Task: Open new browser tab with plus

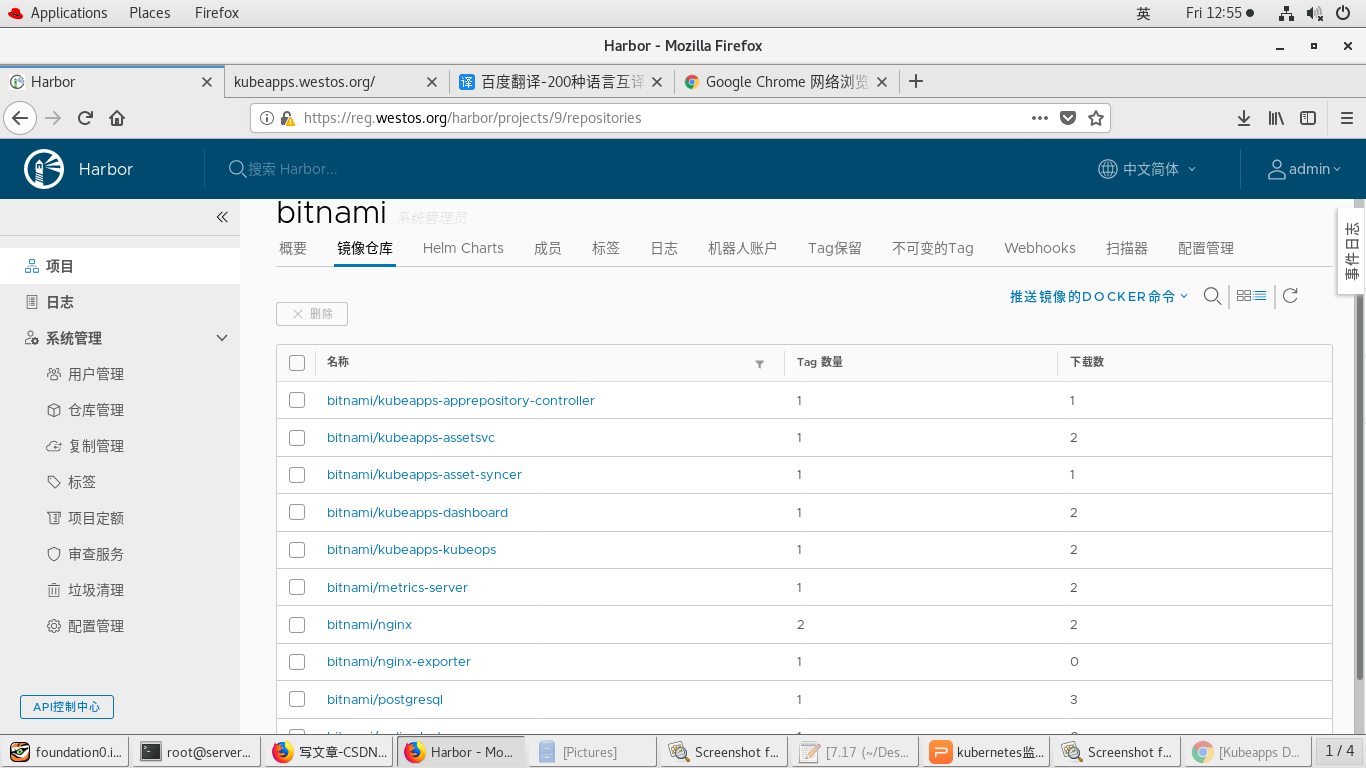Action: pos(915,82)
